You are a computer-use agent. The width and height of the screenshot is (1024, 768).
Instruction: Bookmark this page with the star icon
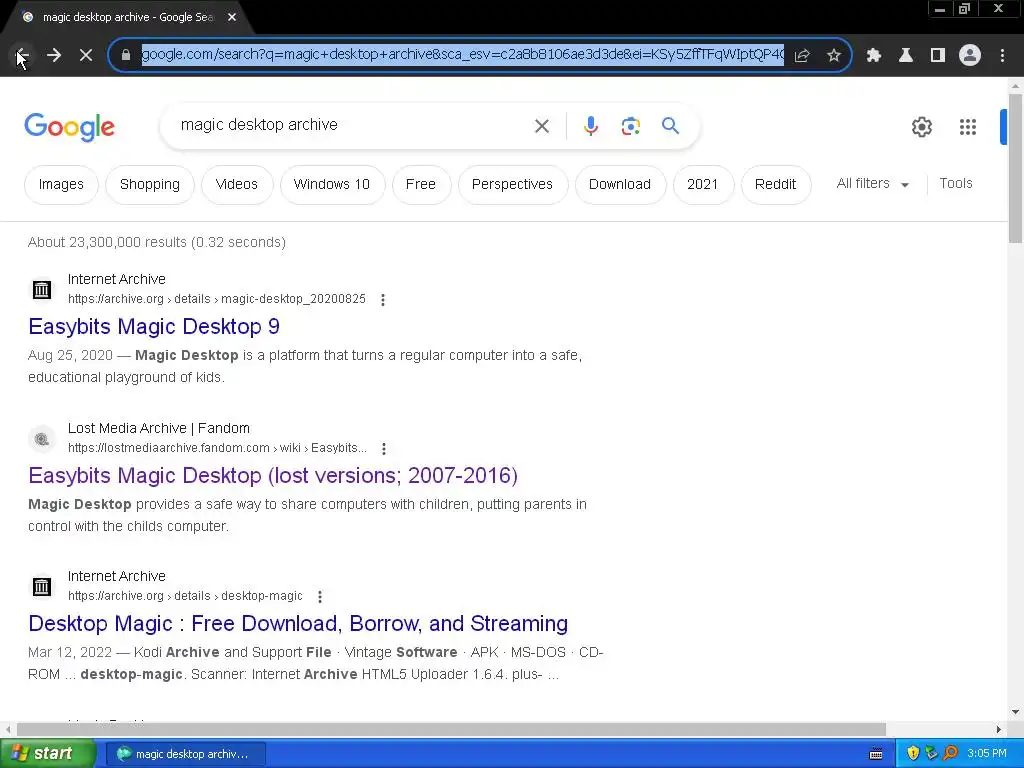[x=834, y=56]
